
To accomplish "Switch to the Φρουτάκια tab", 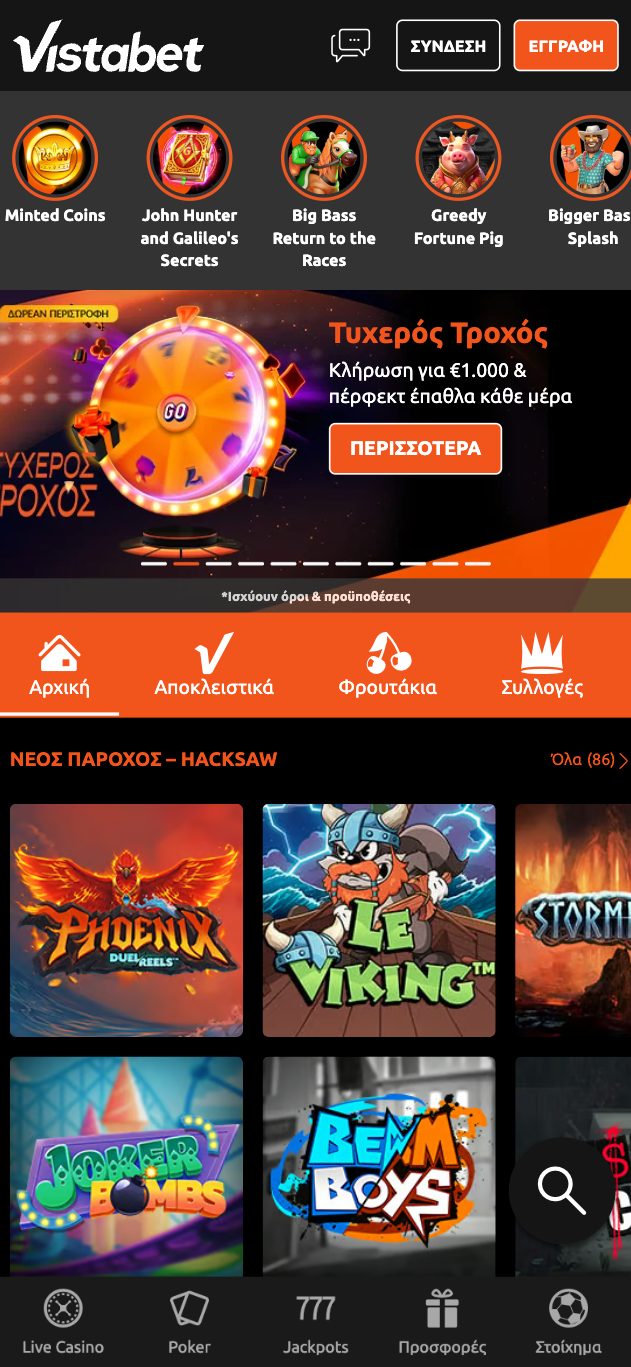I will 388,665.
